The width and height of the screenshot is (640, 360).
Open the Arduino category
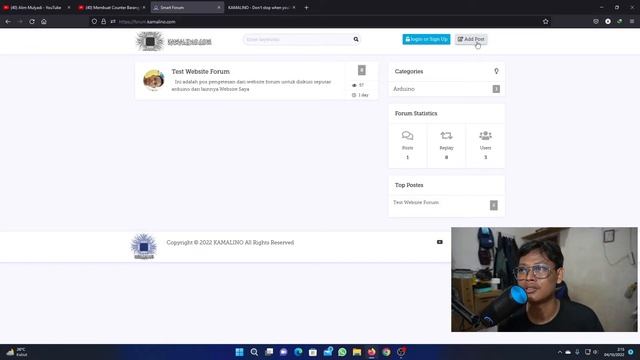click(x=404, y=89)
